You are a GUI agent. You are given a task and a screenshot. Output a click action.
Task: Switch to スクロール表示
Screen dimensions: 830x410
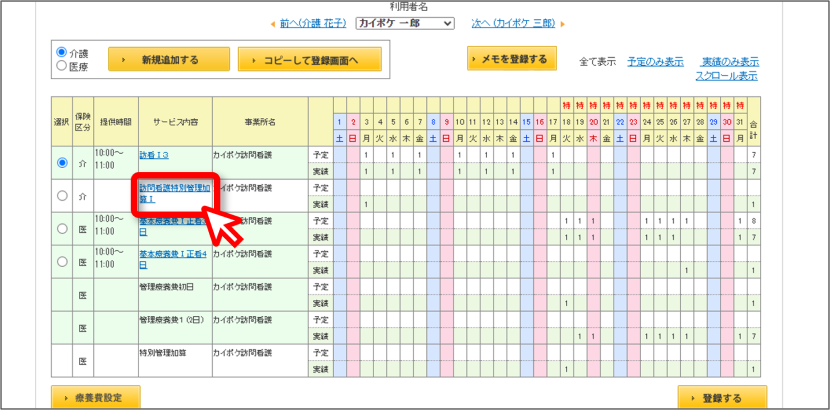(726, 76)
